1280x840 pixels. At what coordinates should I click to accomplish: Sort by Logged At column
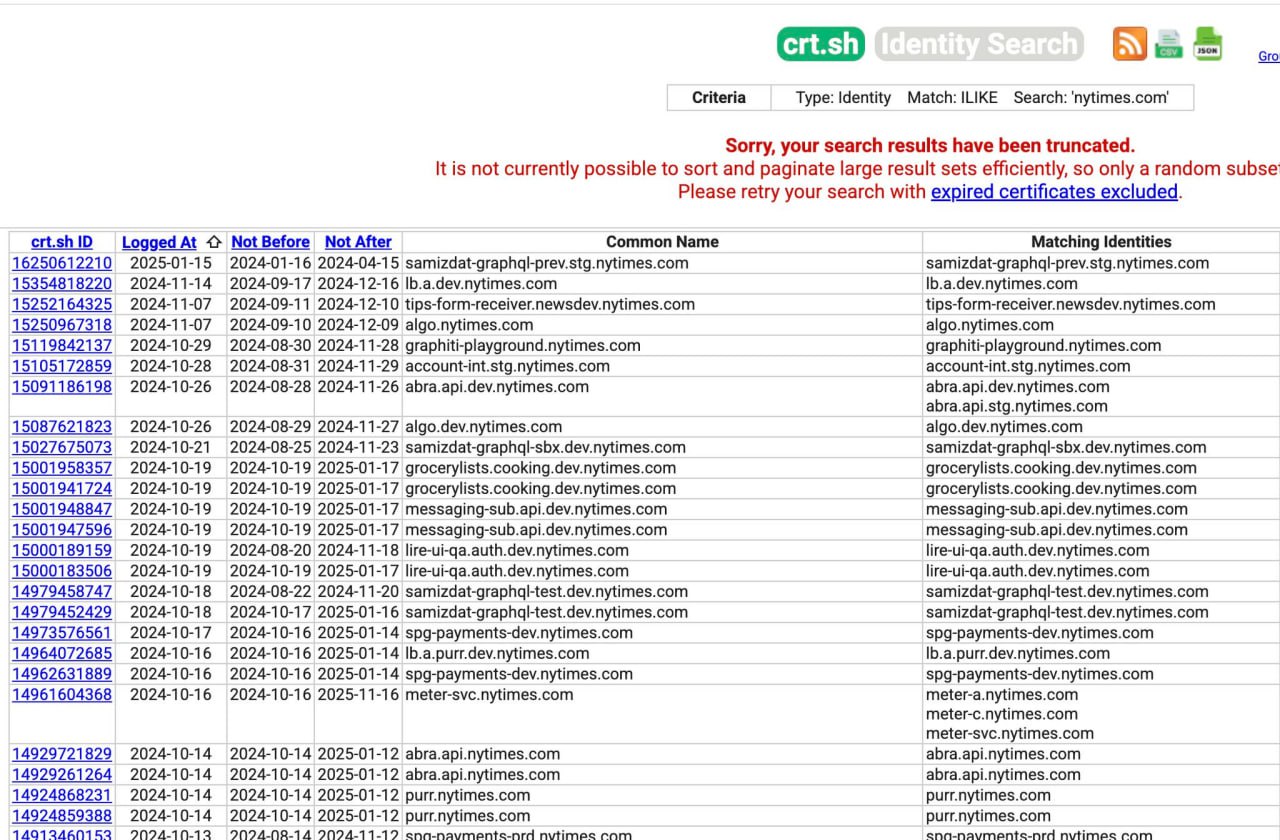click(x=159, y=242)
